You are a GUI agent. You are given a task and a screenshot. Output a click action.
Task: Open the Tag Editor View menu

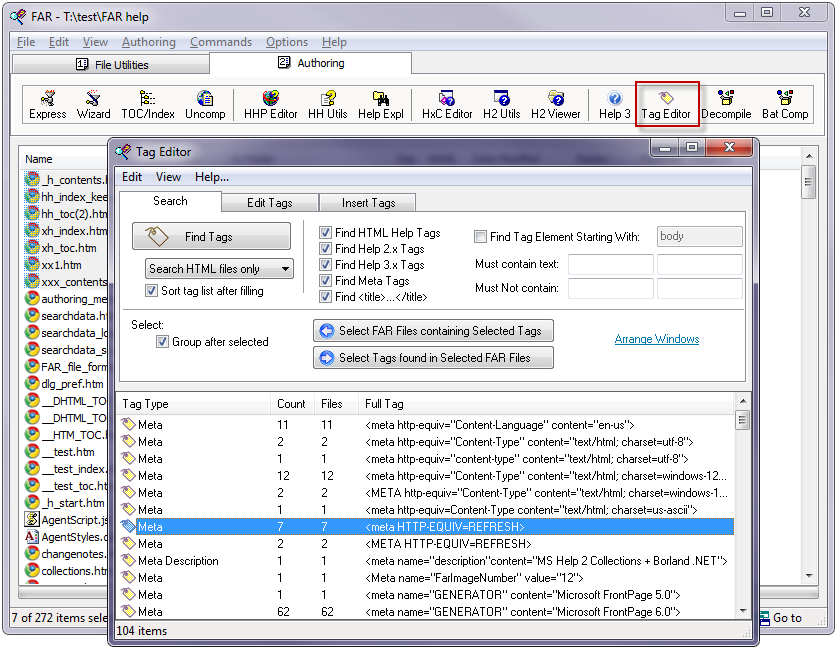168,177
